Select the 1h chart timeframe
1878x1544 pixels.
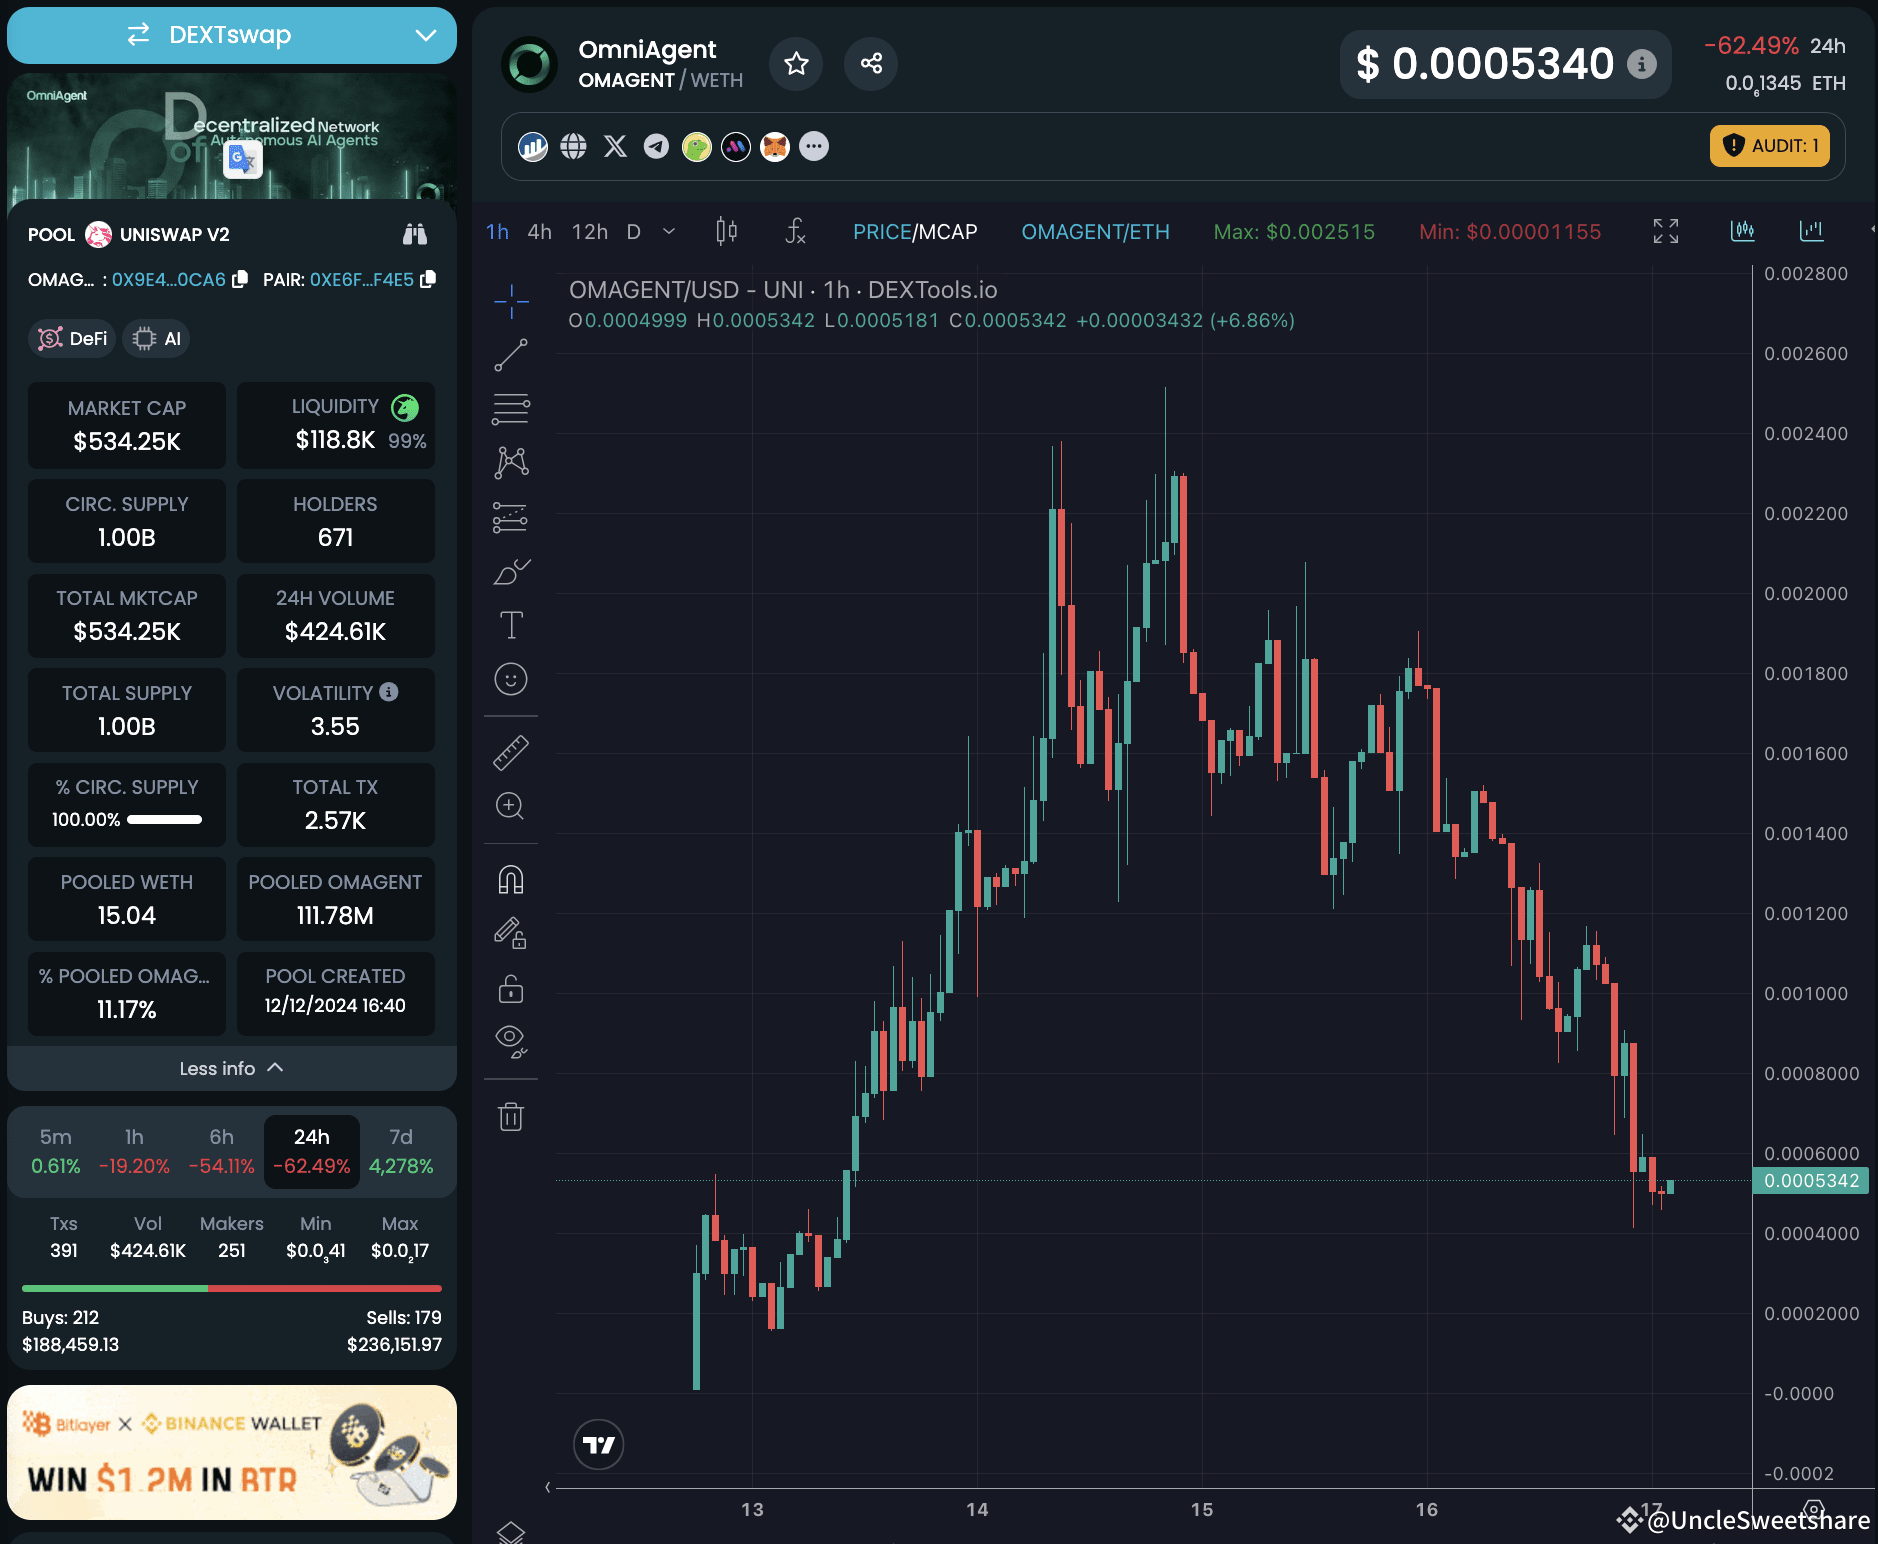click(497, 232)
